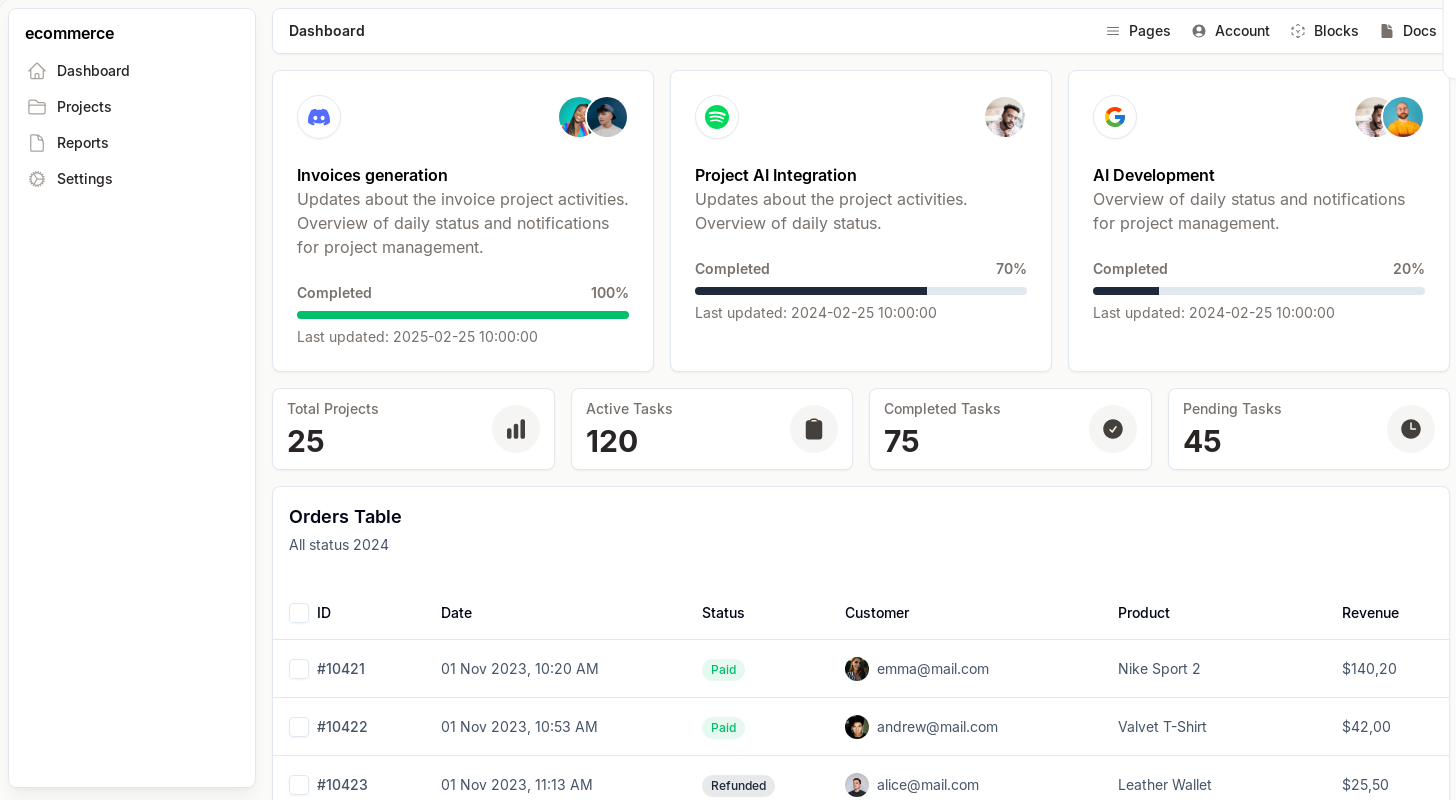Open the Account menu in top bar
This screenshot has width=1456, height=800.
tap(1231, 31)
